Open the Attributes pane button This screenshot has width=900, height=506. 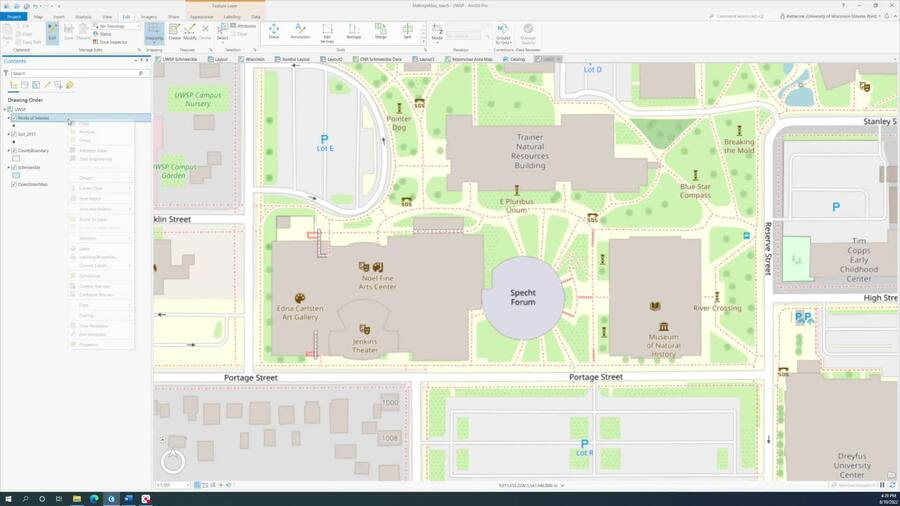243,26
